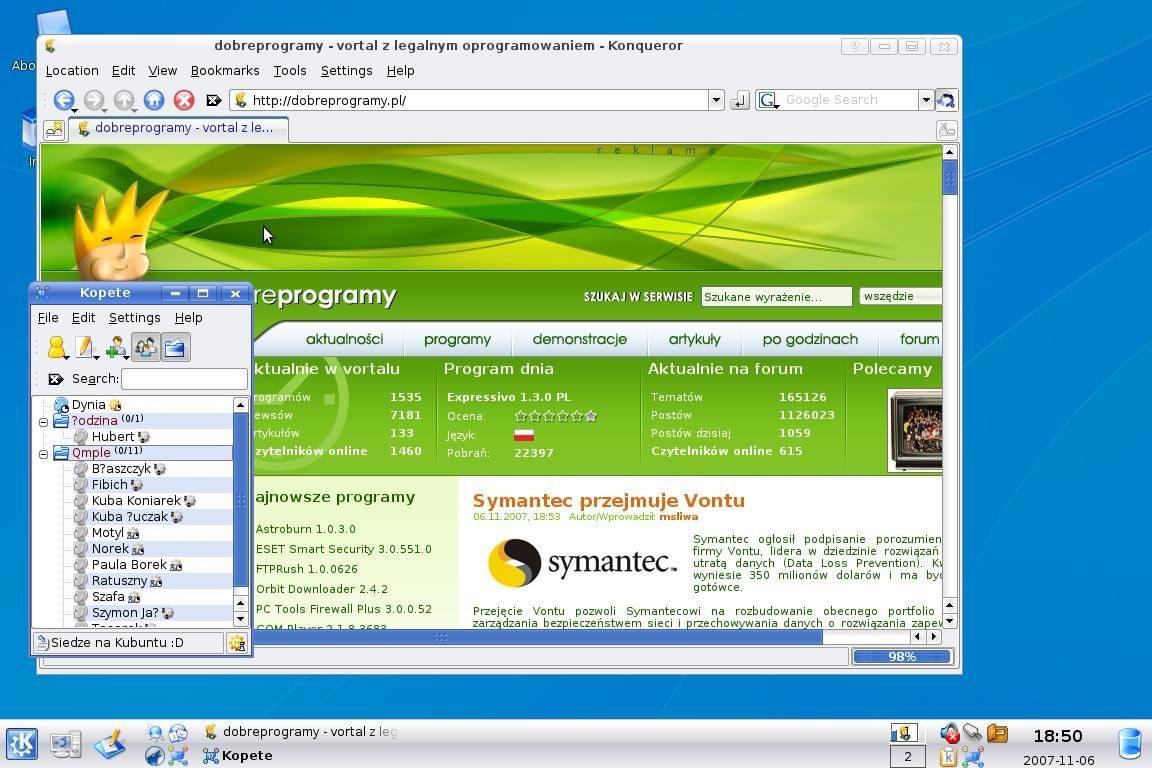This screenshot has height=768, width=1152.
Task: Open the URL history dropdown arrow
Action: (x=716, y=100)
